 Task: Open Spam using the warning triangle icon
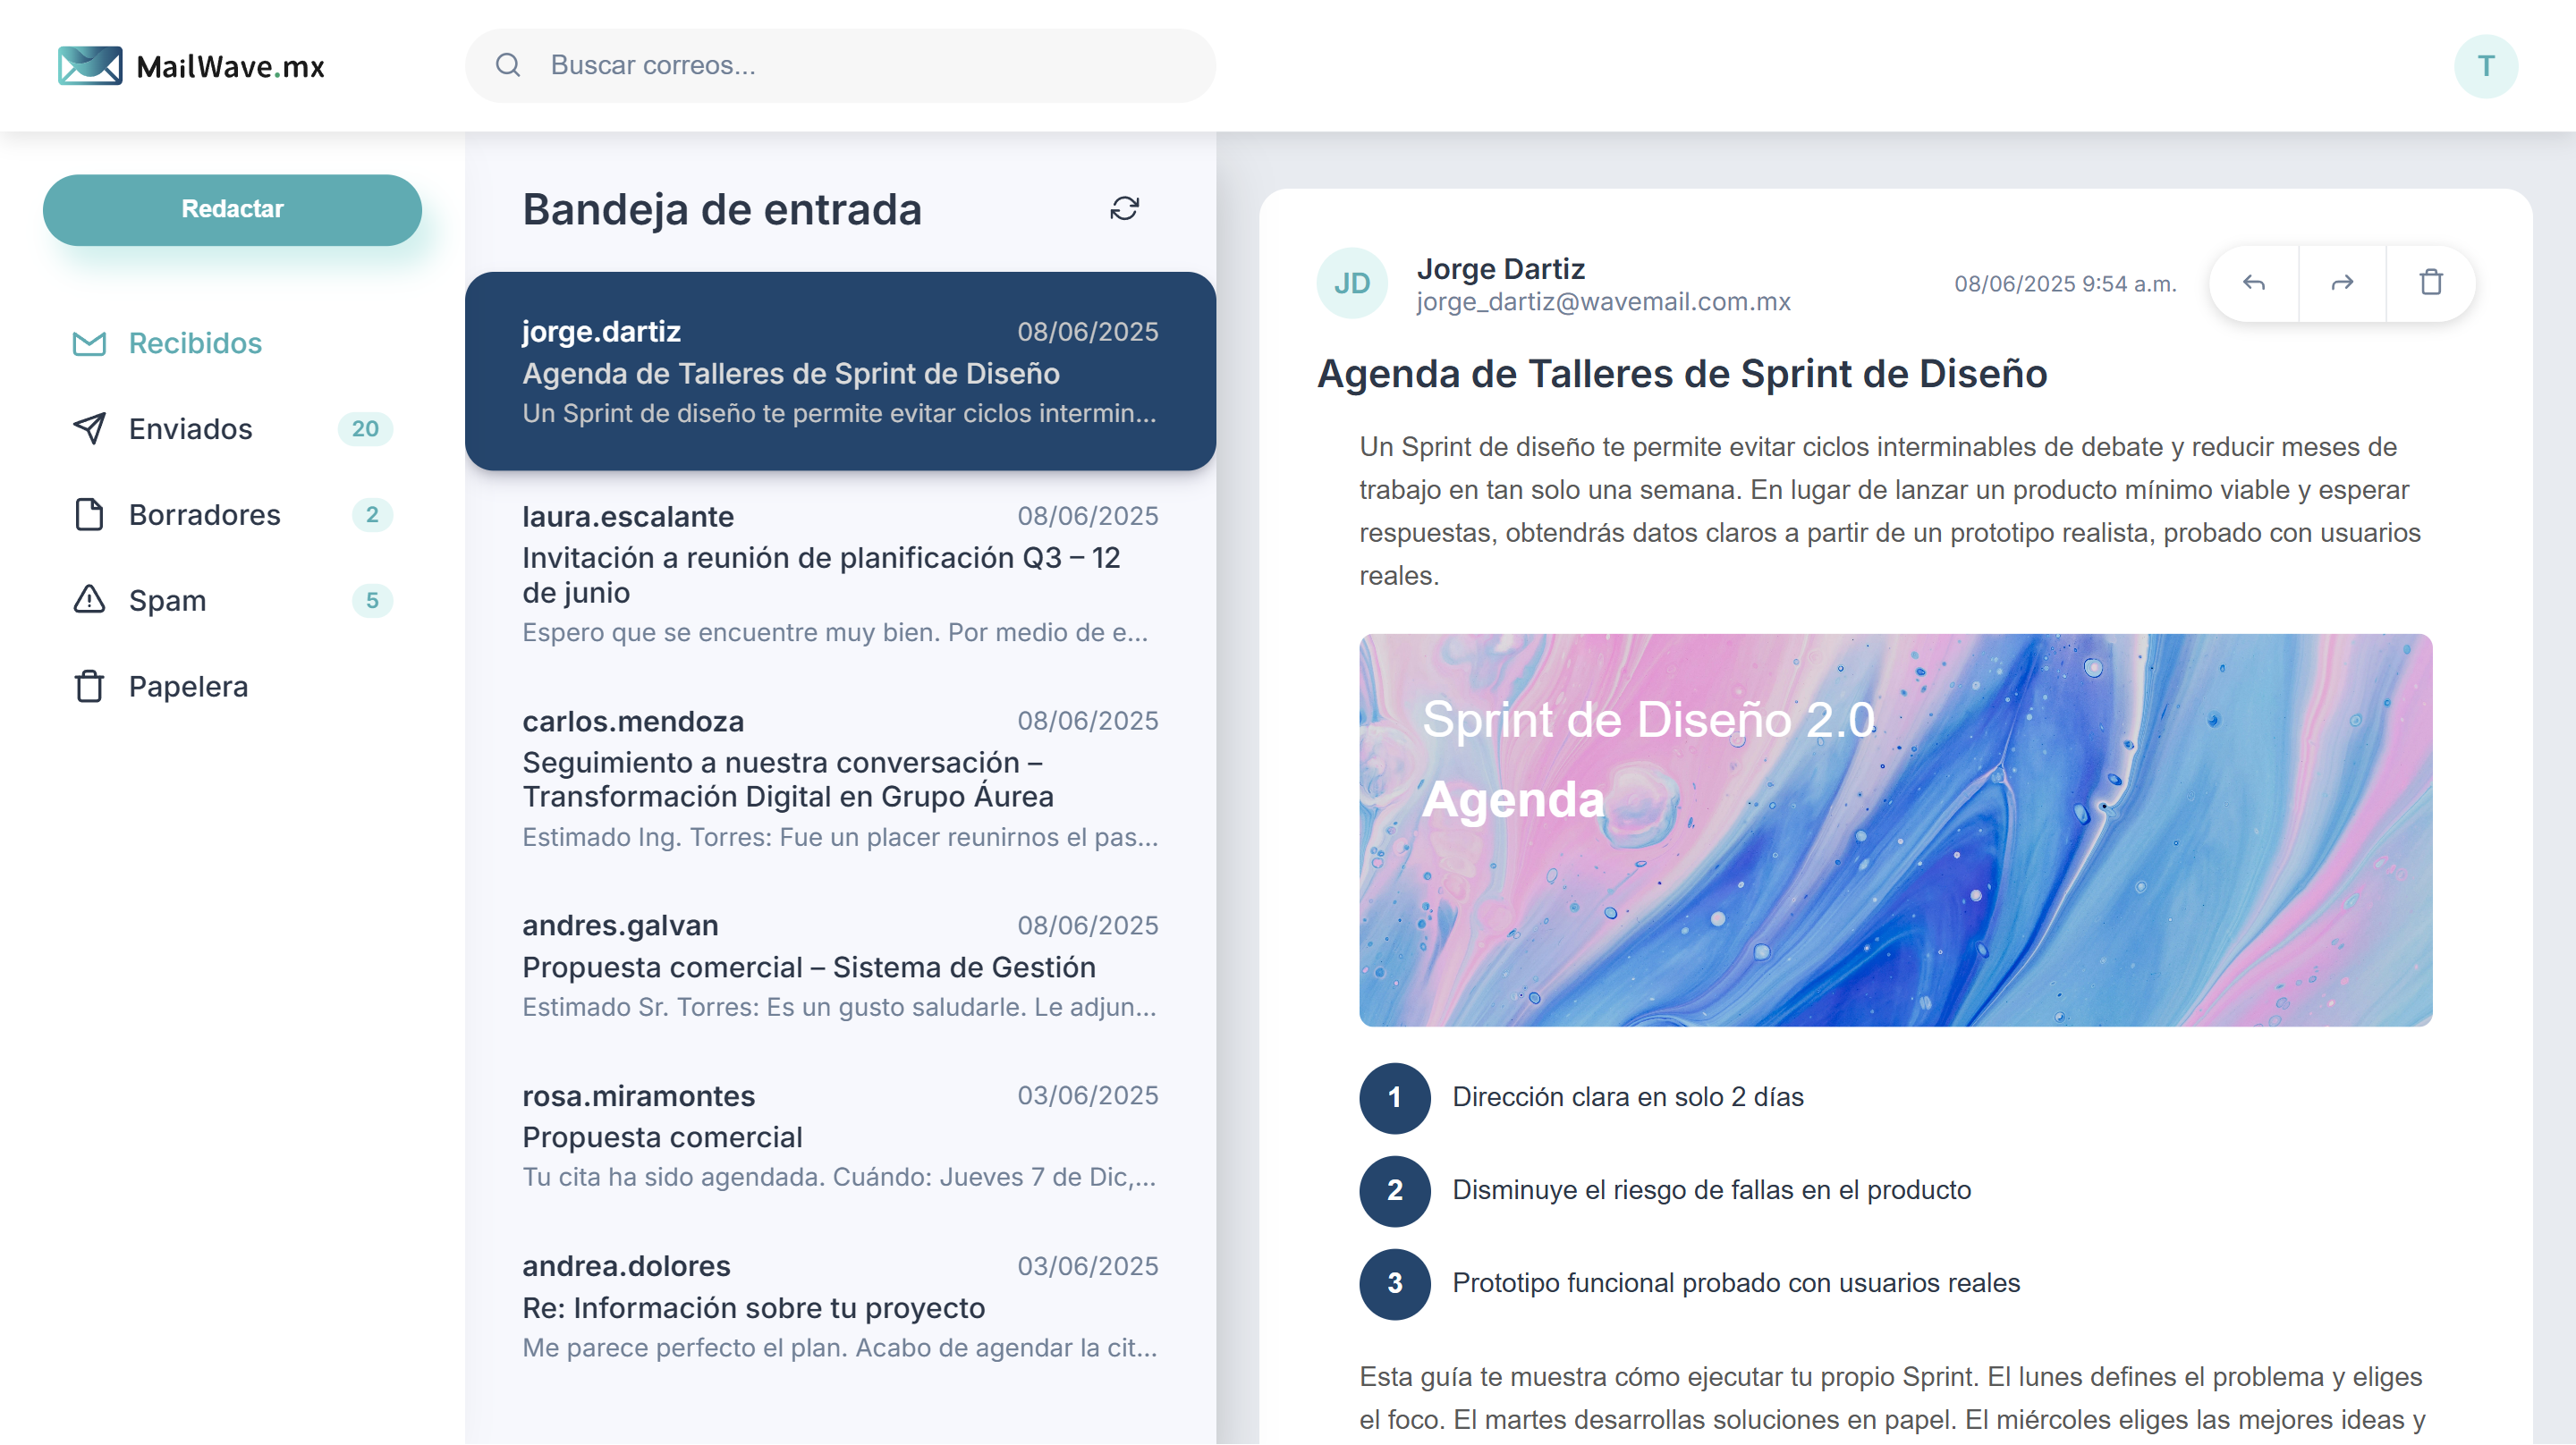tap(89, 600)
